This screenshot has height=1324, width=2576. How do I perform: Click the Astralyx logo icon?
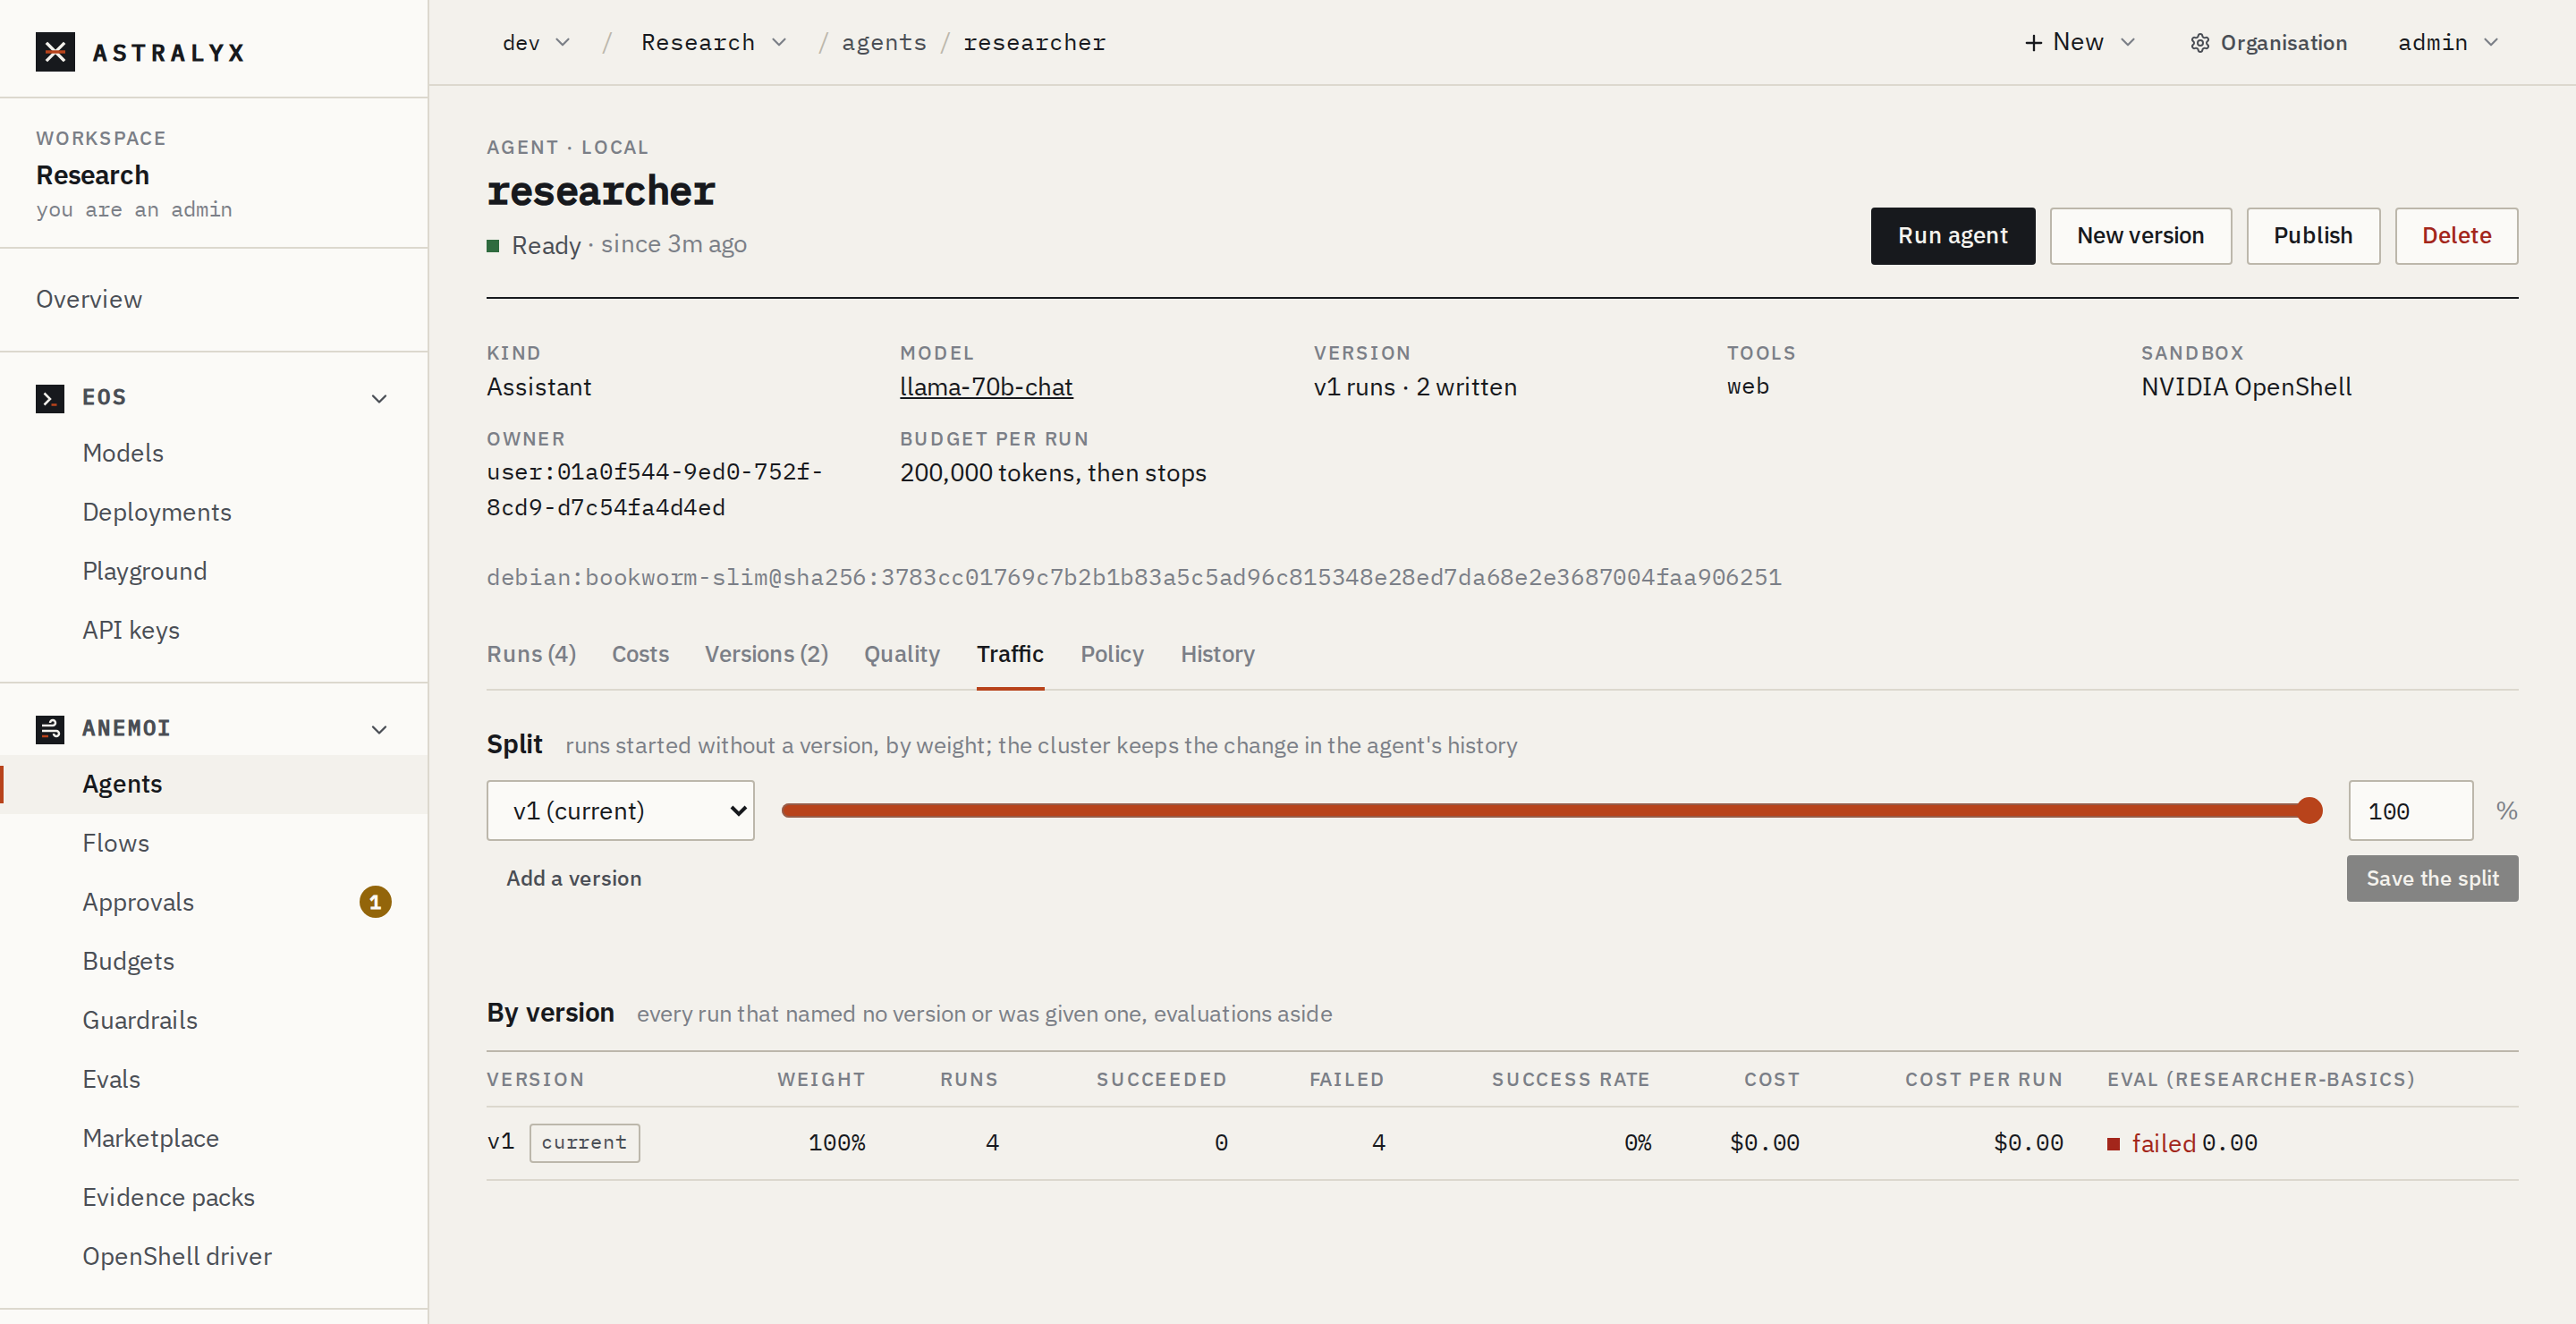click(x=55, y=52)
